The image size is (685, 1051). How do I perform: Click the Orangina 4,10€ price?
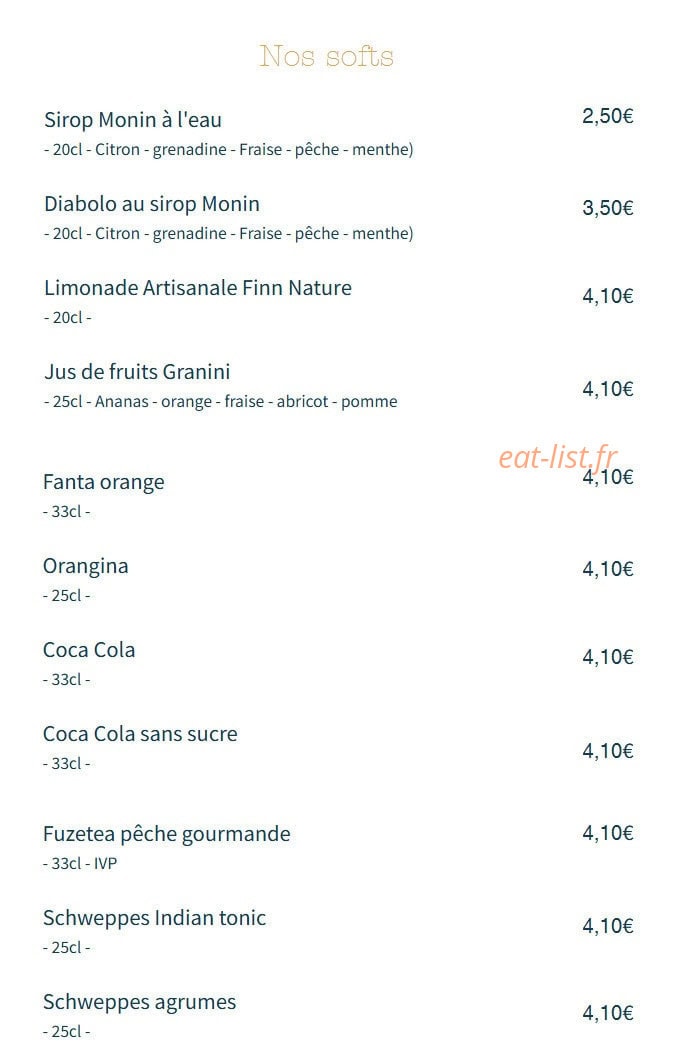point(607,569)
